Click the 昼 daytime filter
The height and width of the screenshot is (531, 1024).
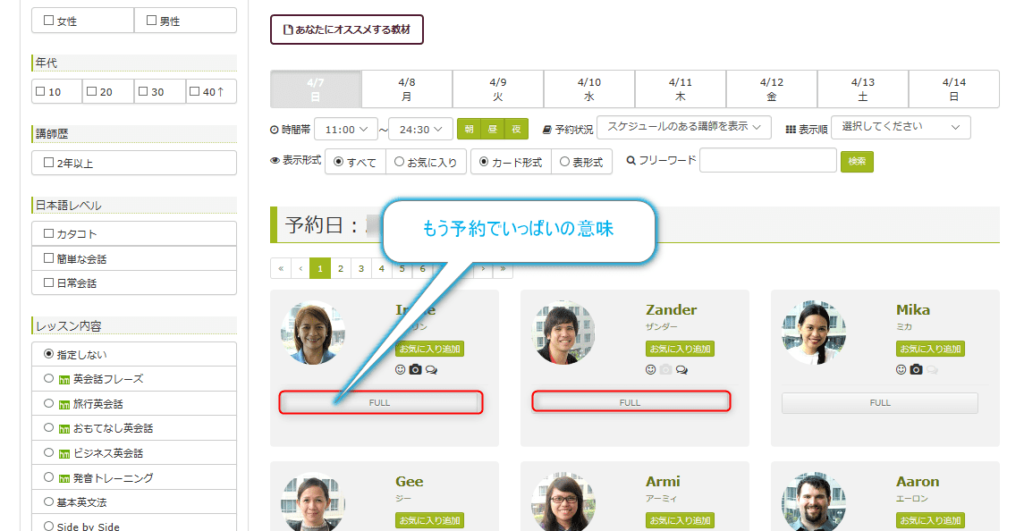492,129
